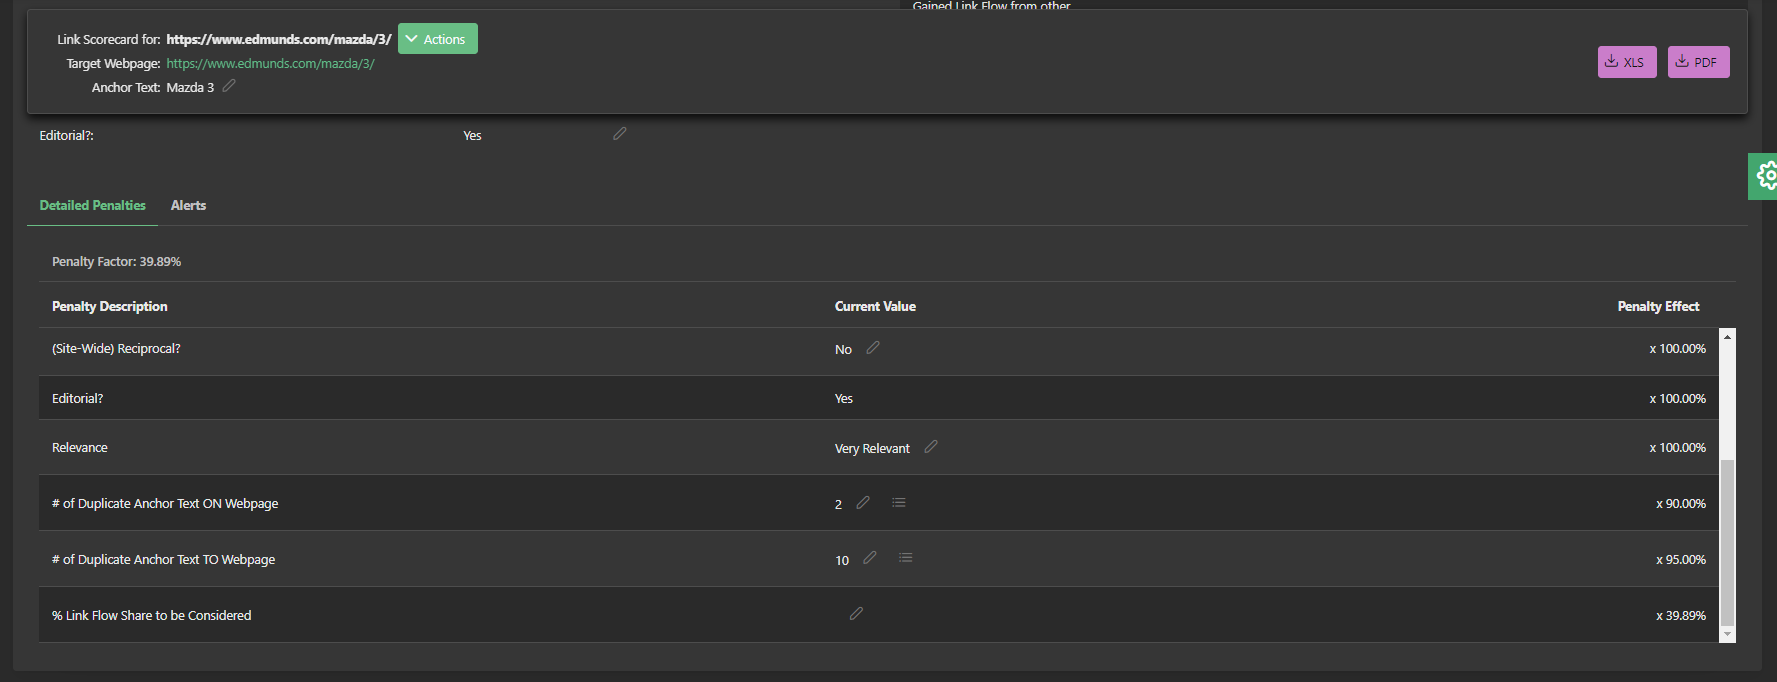This screenshot has height=682, width=1777.
Task: Download the scorecard as XLS
Action: [1626, 62]
